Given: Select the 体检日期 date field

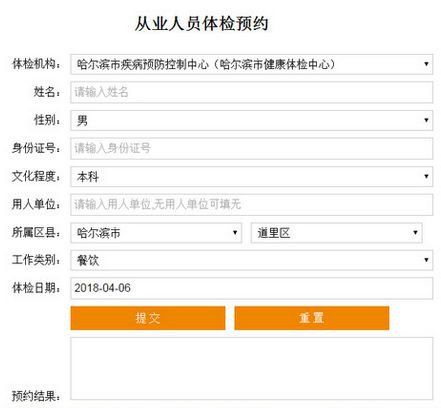Looking at the screenshot, I should tap(251, 288).
